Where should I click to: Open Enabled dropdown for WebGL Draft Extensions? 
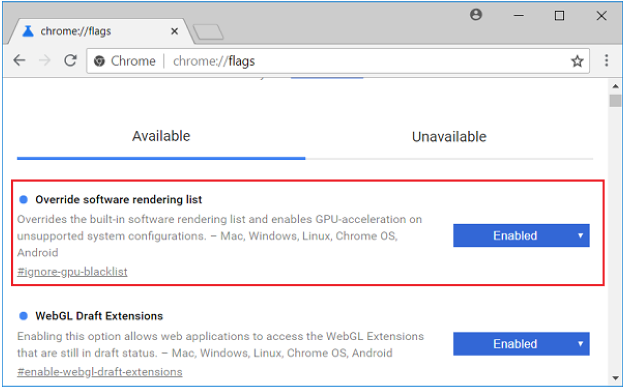click(x=521, y=344)
